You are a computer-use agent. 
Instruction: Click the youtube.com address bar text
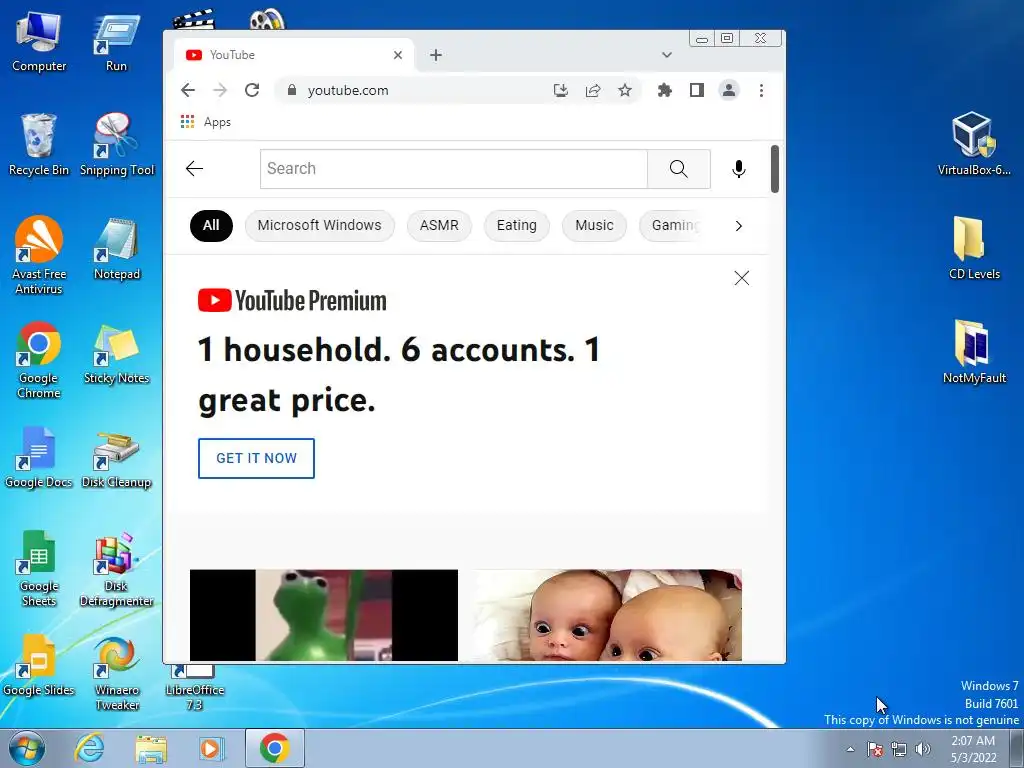pos(348,90)
